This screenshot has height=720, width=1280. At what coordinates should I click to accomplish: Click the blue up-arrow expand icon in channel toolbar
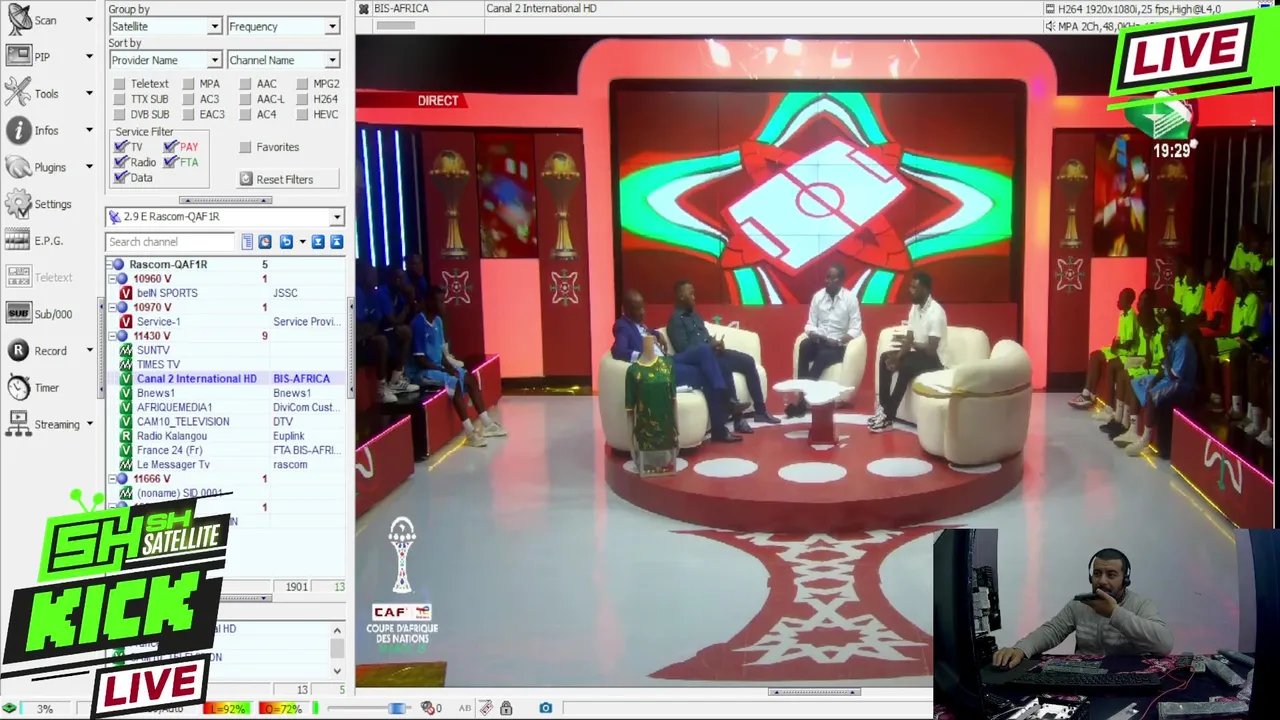(336, 242)
